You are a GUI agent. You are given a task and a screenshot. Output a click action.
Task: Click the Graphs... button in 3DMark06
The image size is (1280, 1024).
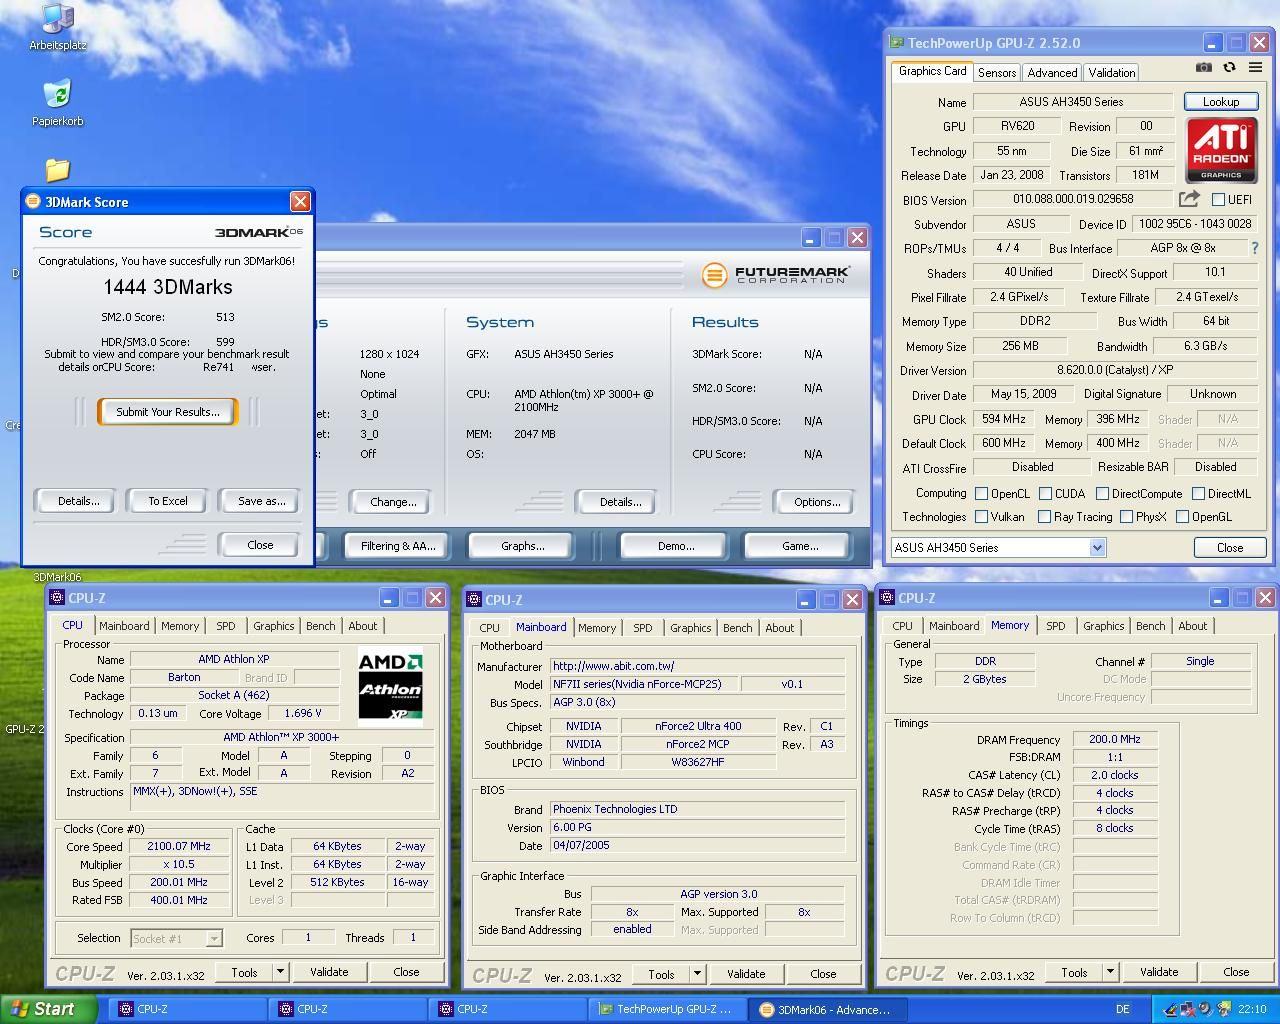pos(522,546)
